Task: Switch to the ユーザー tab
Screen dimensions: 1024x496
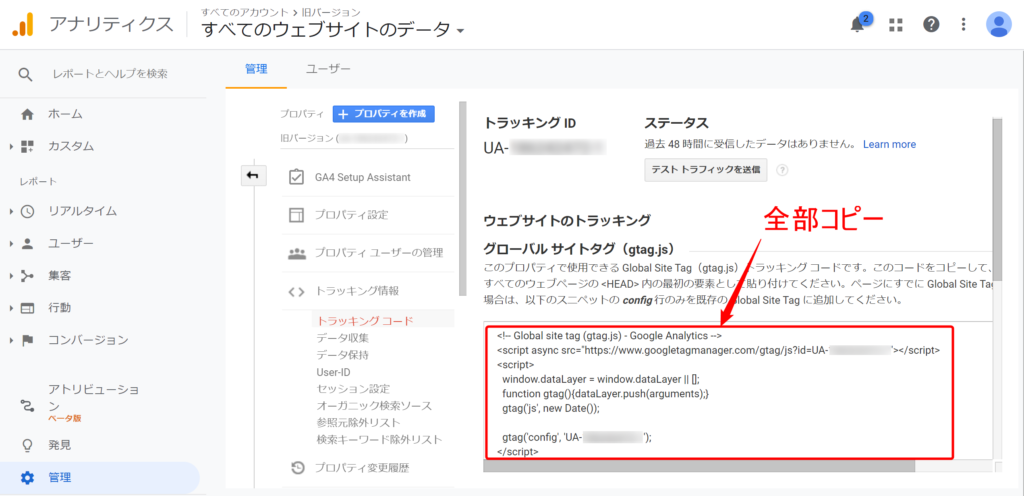Action: point(328,69)
